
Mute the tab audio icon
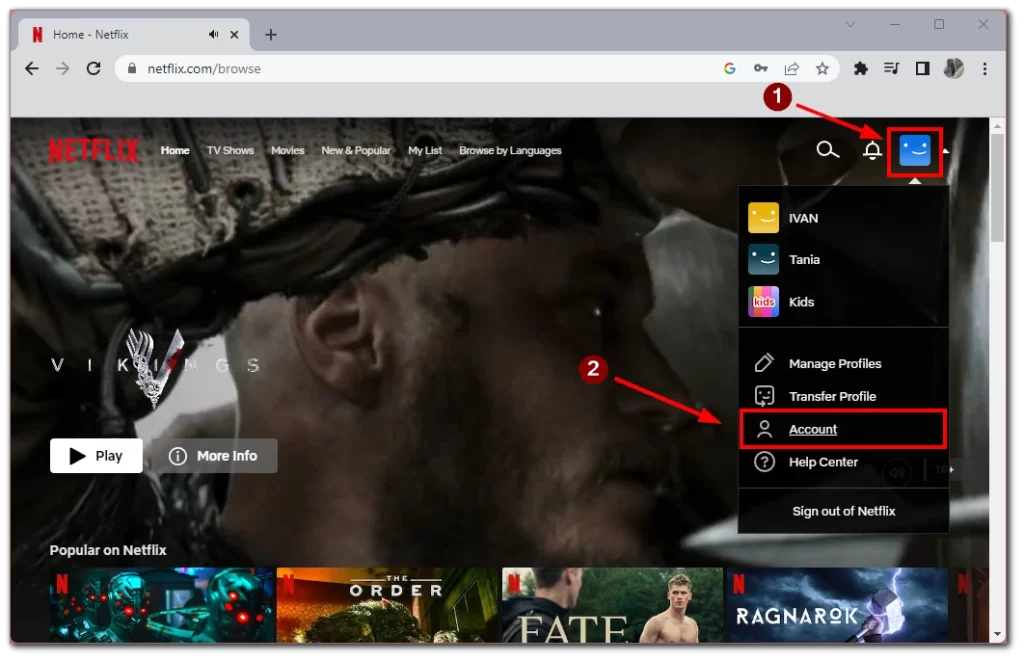tap(213, 35)
